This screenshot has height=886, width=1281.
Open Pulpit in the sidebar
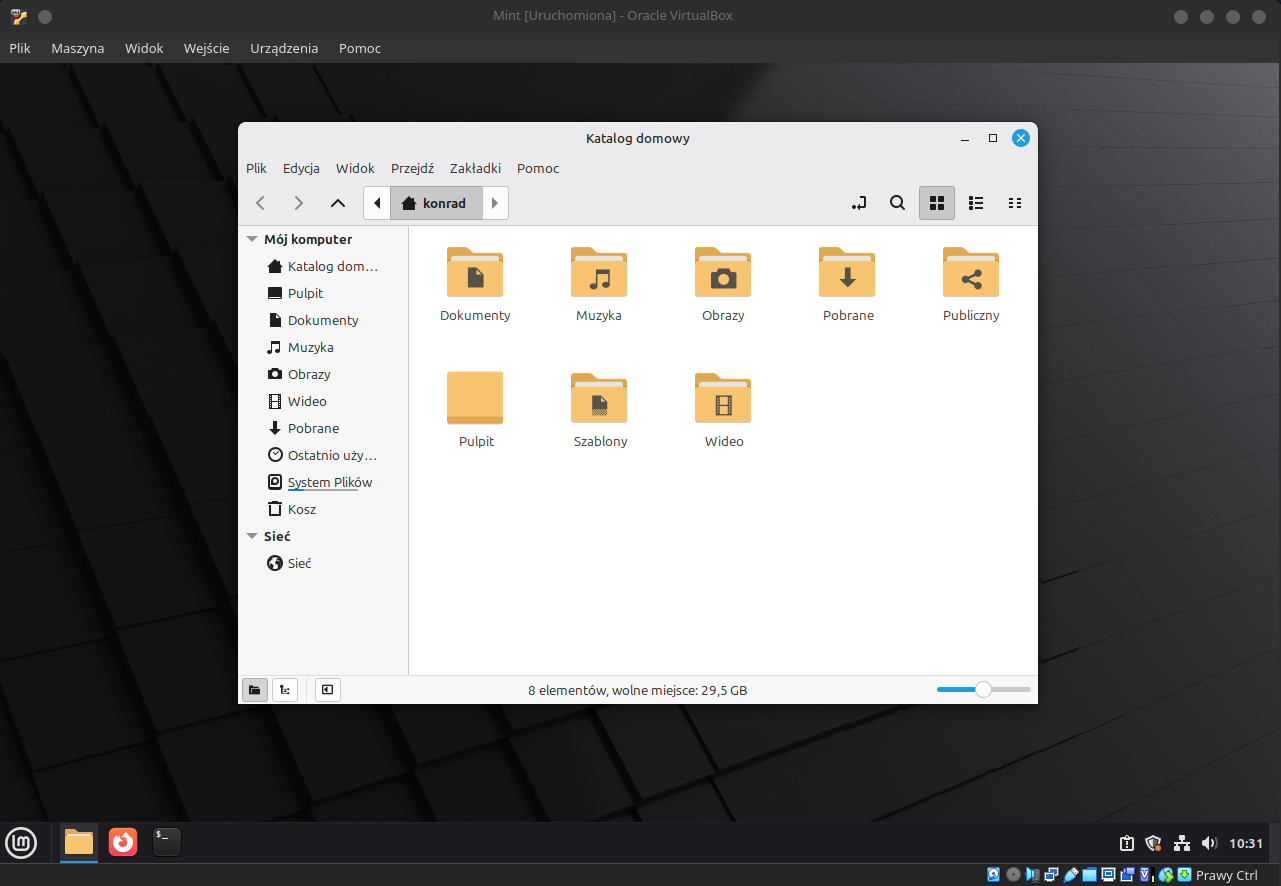pyautogui.click(x=323, y=294)
